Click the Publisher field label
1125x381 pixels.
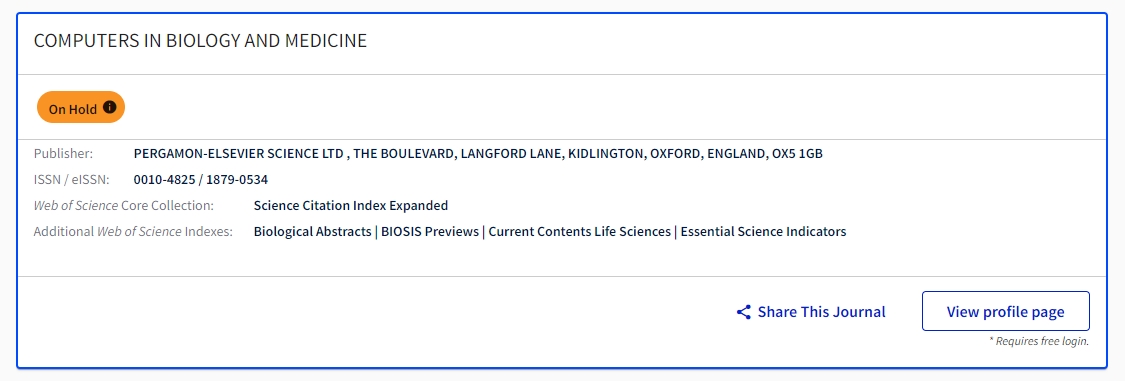pyautogui.click(x=63, y=154)
